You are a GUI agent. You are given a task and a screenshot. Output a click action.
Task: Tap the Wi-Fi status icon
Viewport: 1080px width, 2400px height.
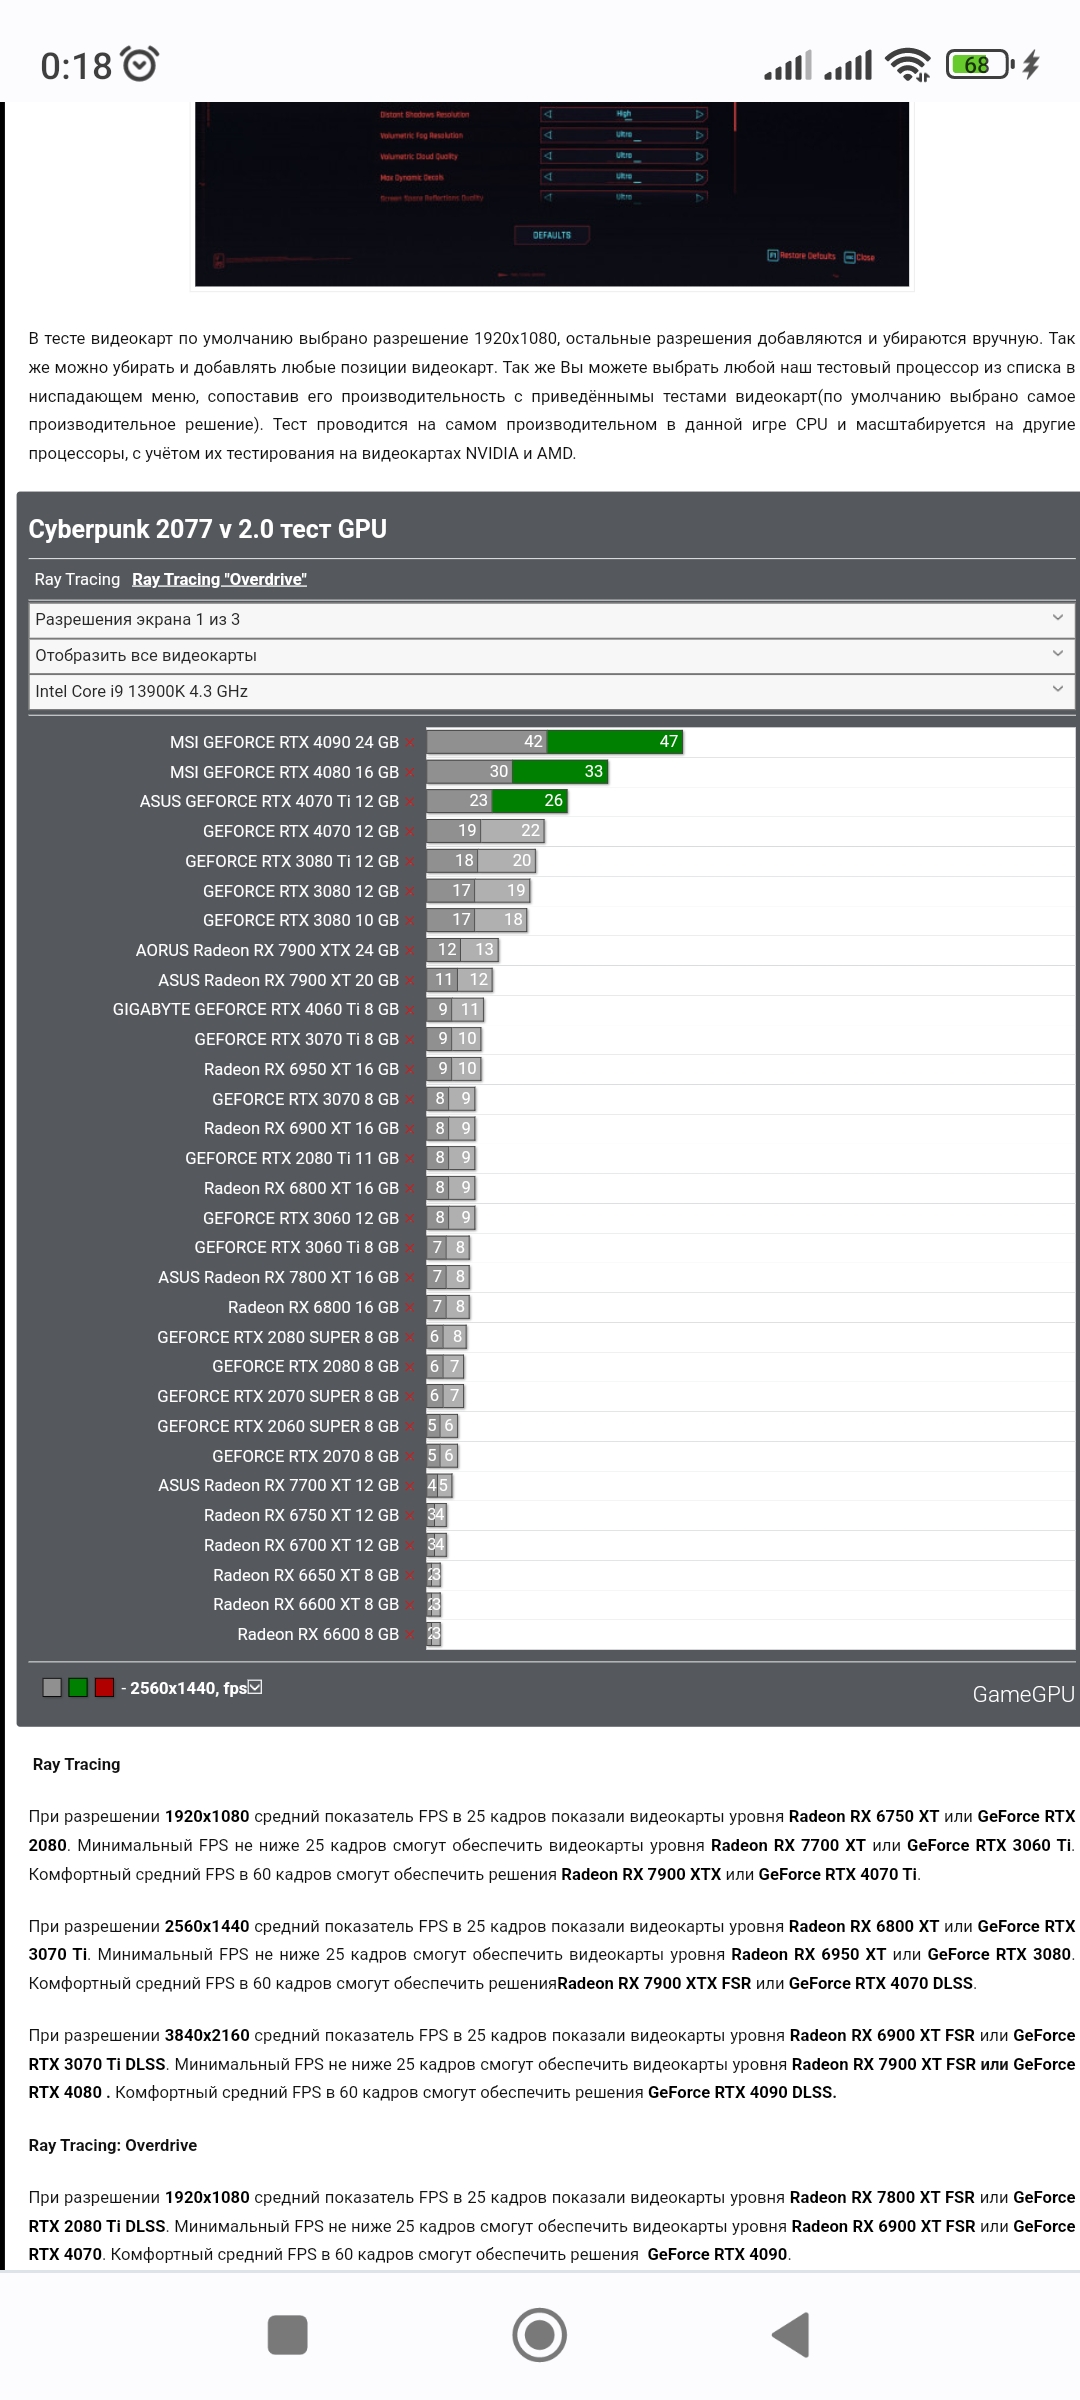(908, 65)
